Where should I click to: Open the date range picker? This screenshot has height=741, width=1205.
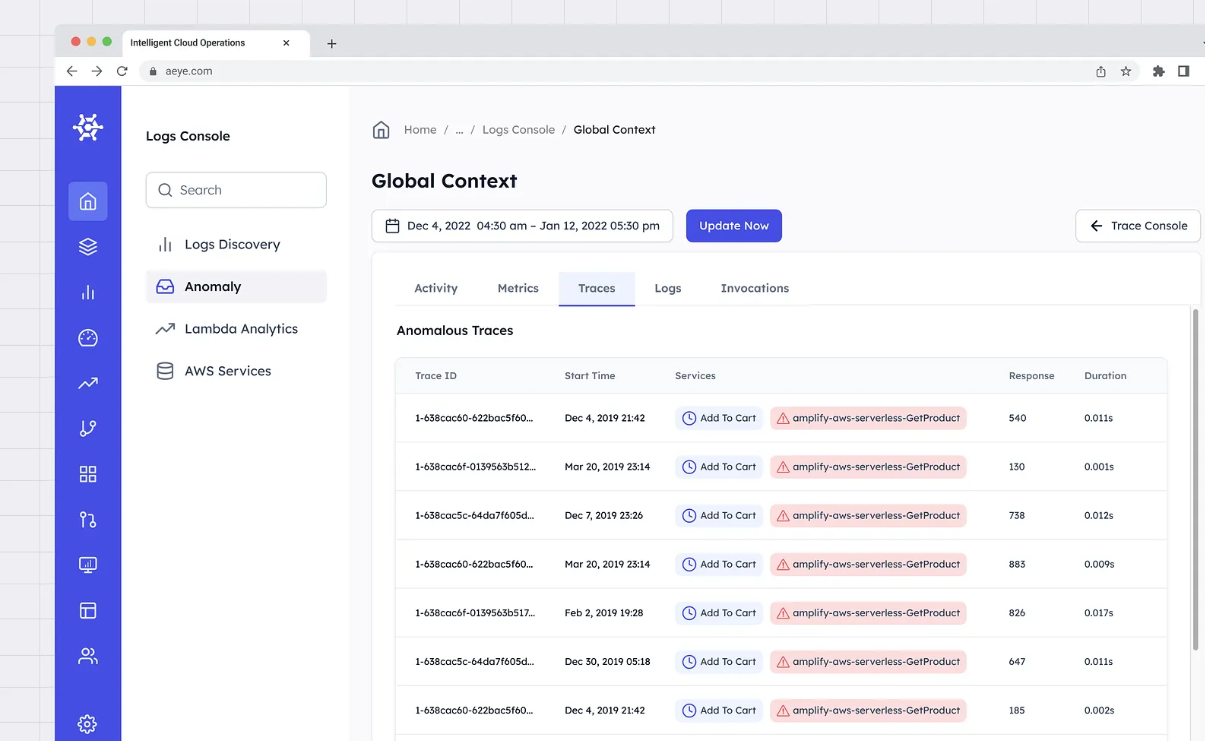coord(522,226)
